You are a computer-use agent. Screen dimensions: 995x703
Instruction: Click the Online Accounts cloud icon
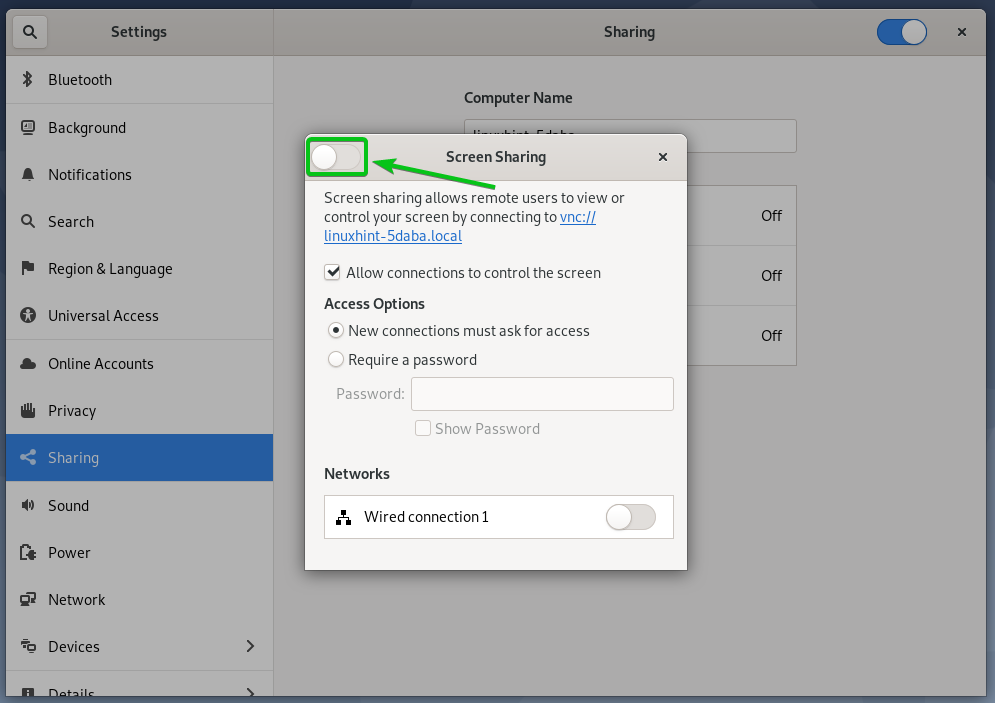click(28, 364)
